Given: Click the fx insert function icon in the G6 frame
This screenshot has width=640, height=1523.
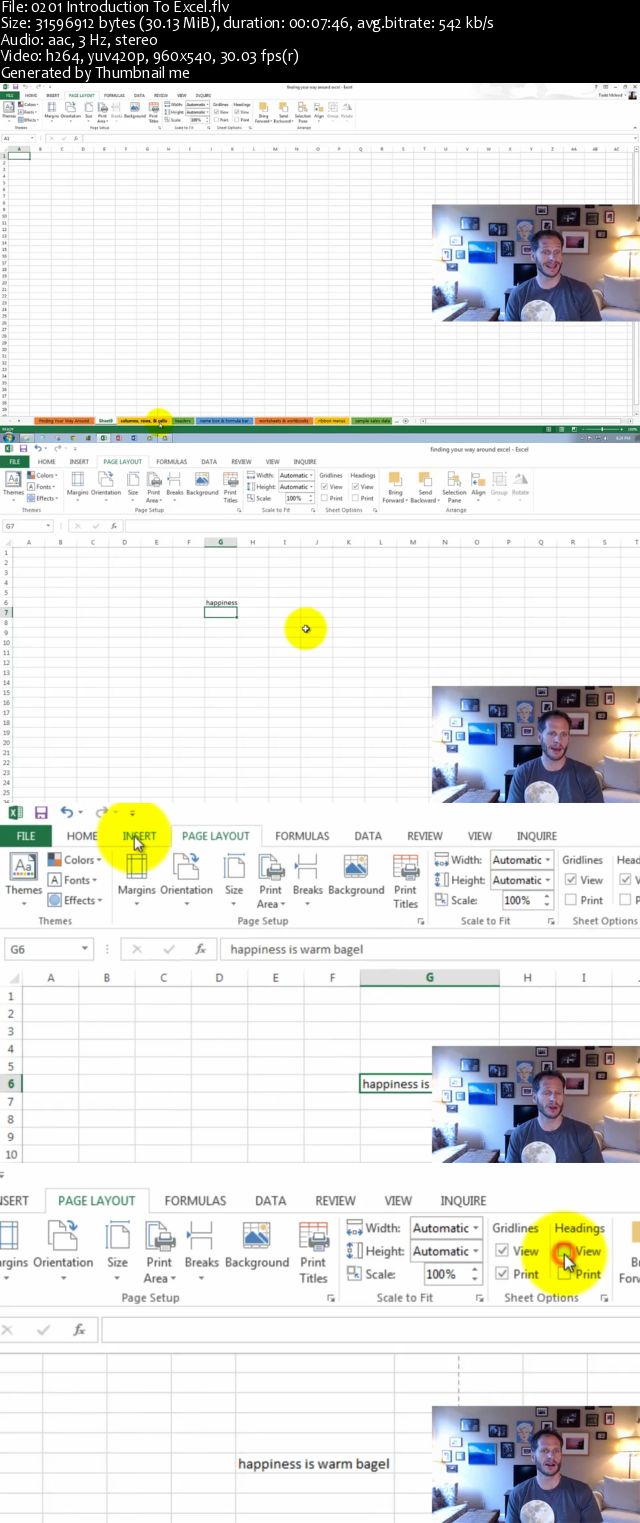Looking at the screenshot, I should coord(200,949).
